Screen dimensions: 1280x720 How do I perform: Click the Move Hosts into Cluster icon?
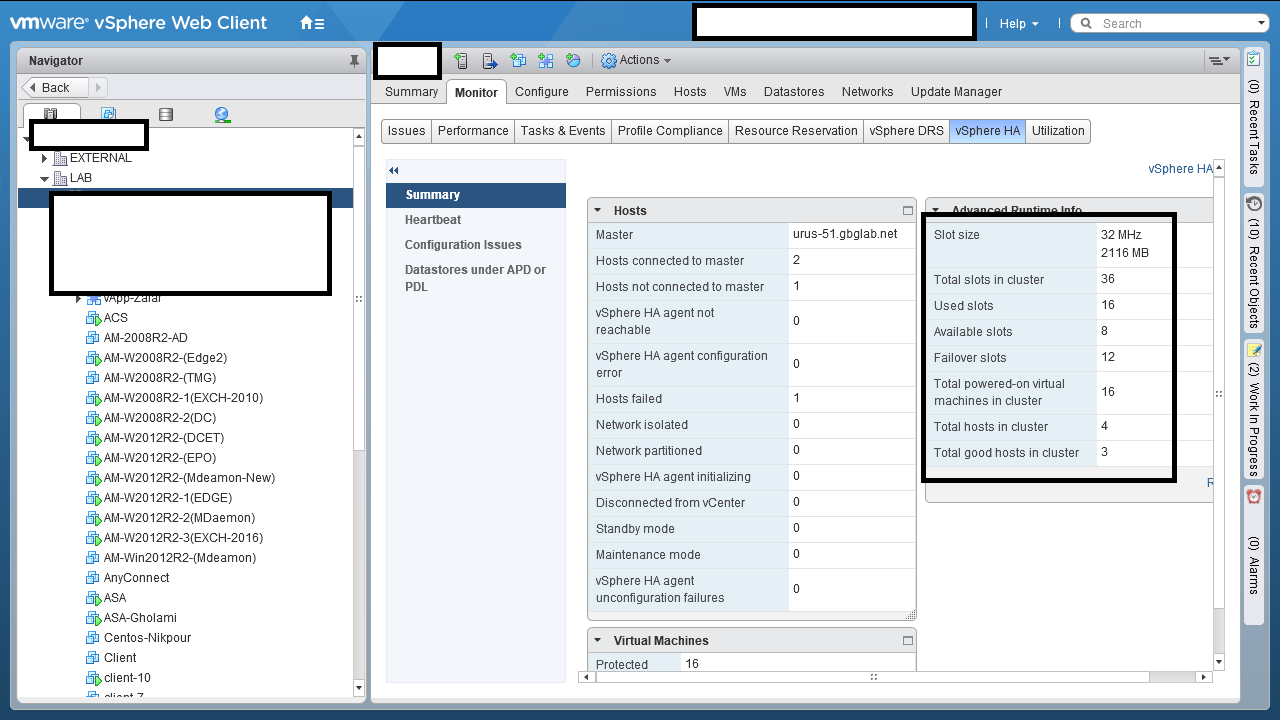pyautogui.click(x=490, y=61)
